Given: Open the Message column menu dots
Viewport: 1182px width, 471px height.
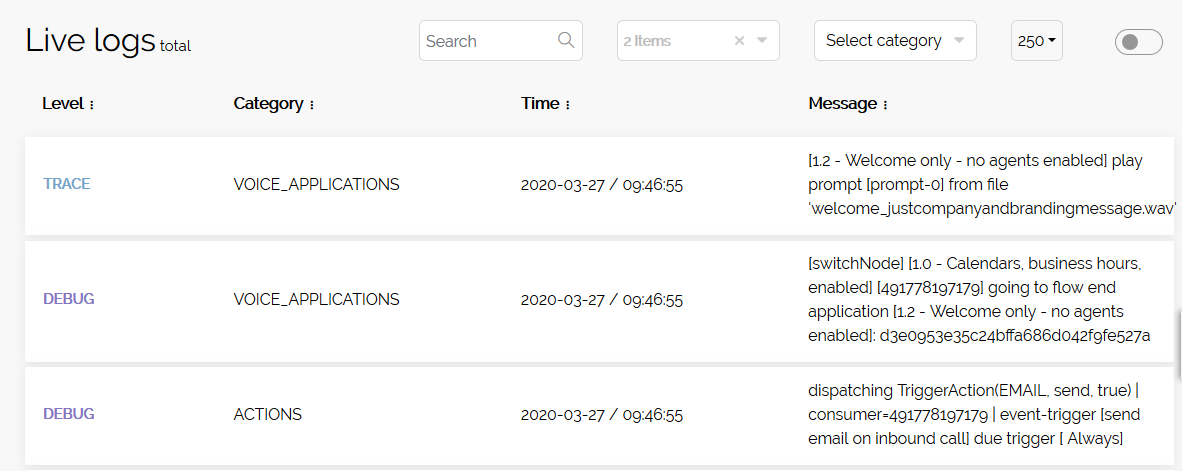Looking at the screenshot, I should point(885,106).
